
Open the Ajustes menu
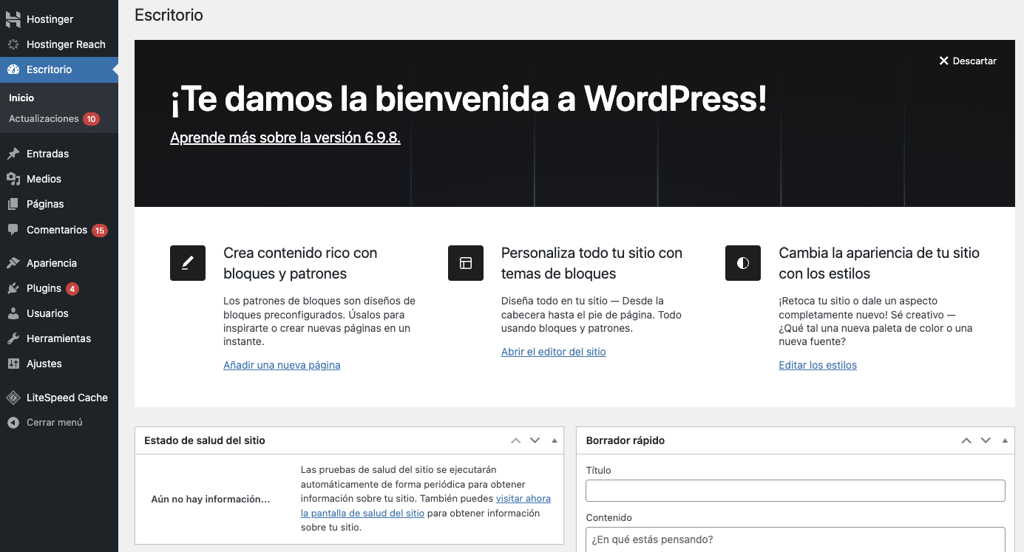click(59, 364)
